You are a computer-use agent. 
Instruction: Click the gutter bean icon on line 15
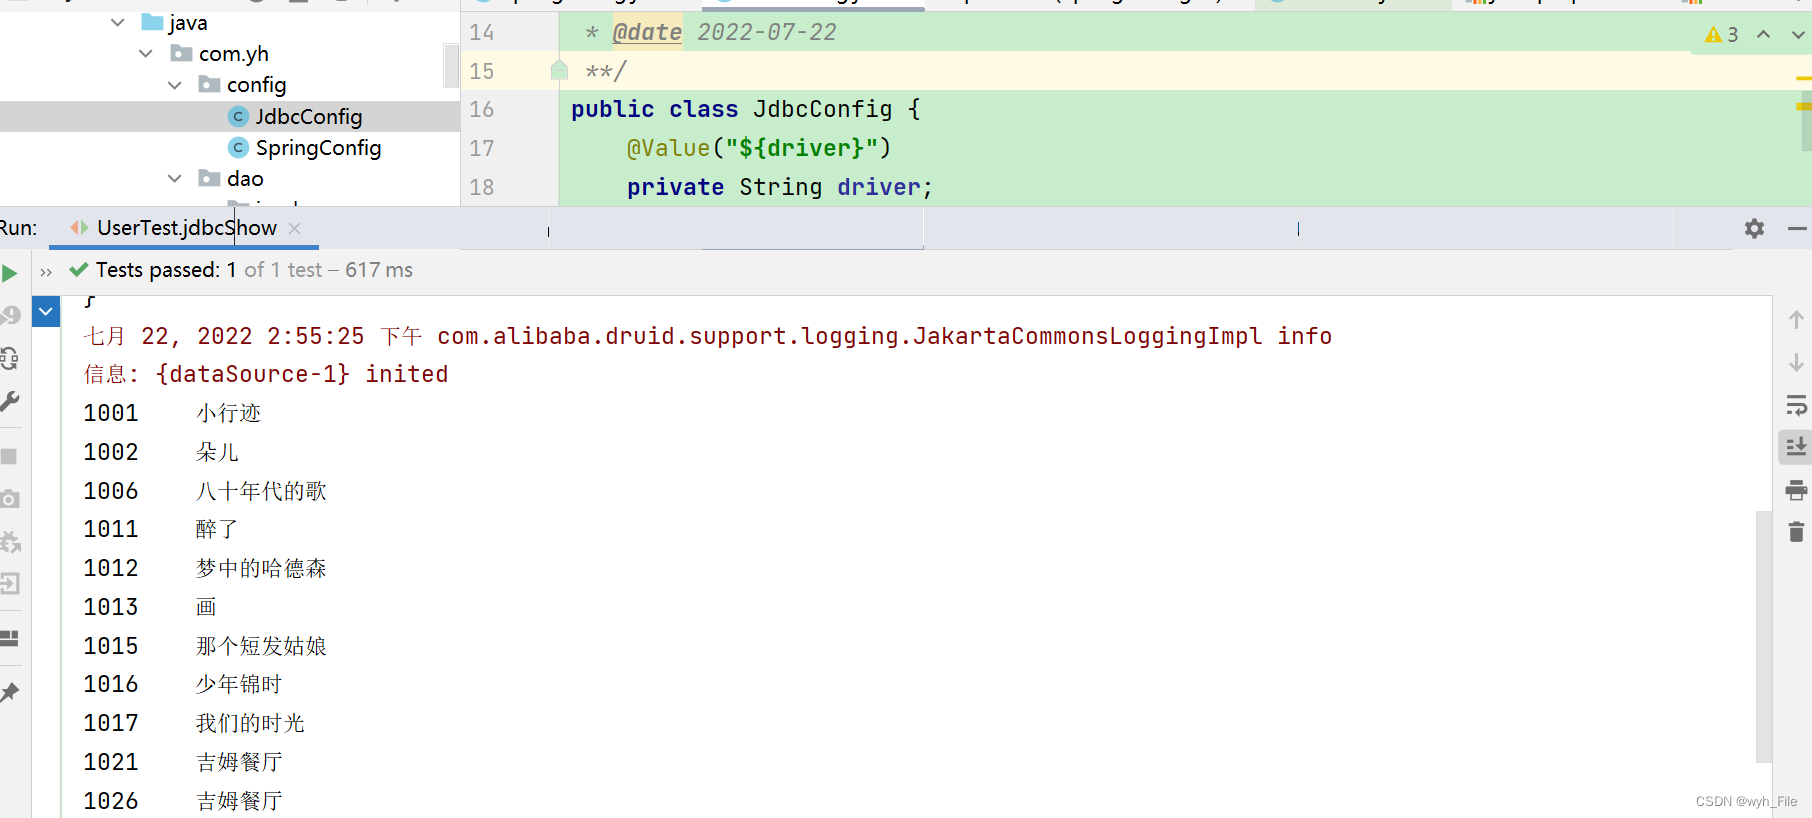click(559, 70)
